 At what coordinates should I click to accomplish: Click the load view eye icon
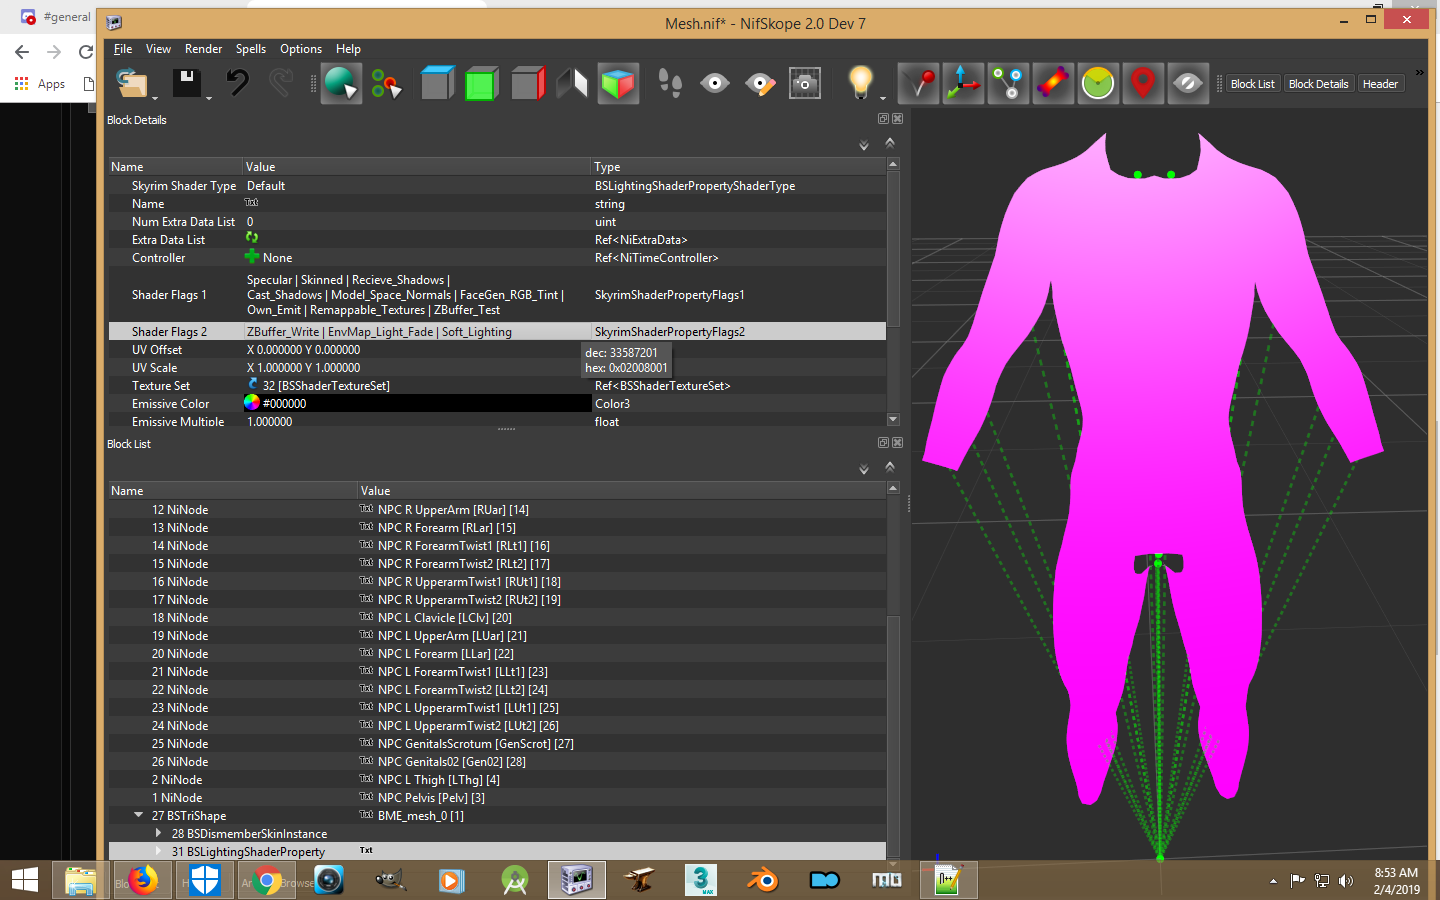pos(714,83)
